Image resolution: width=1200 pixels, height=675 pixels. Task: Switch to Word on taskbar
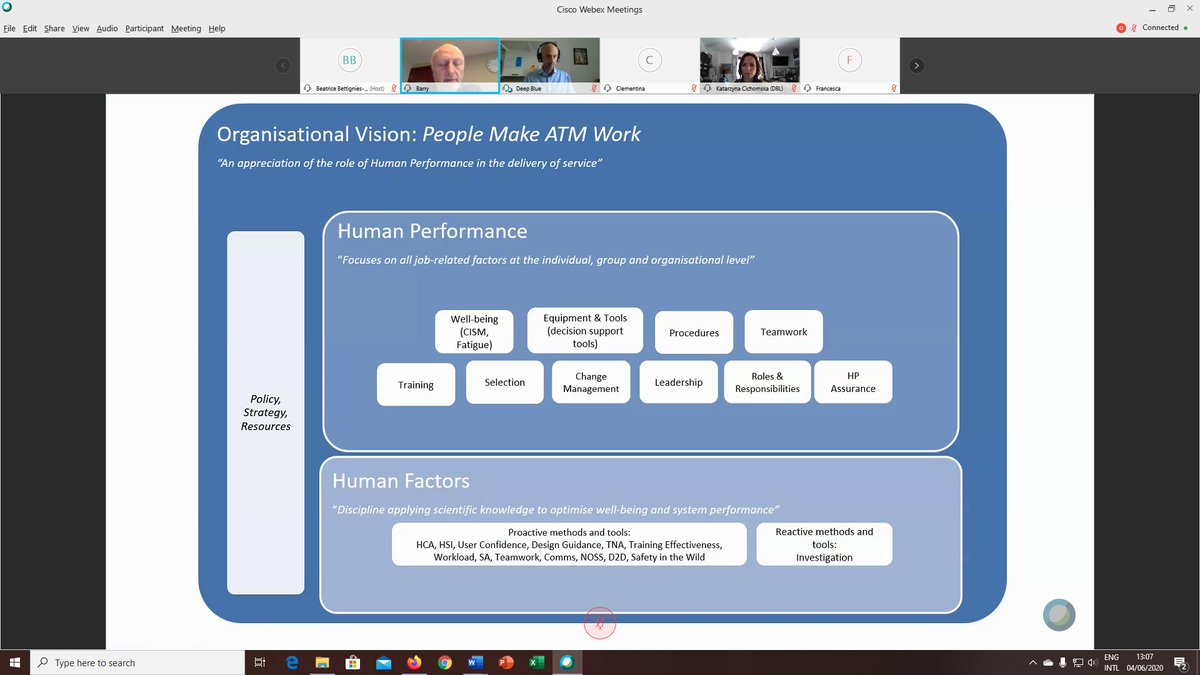tap(475, 662)
